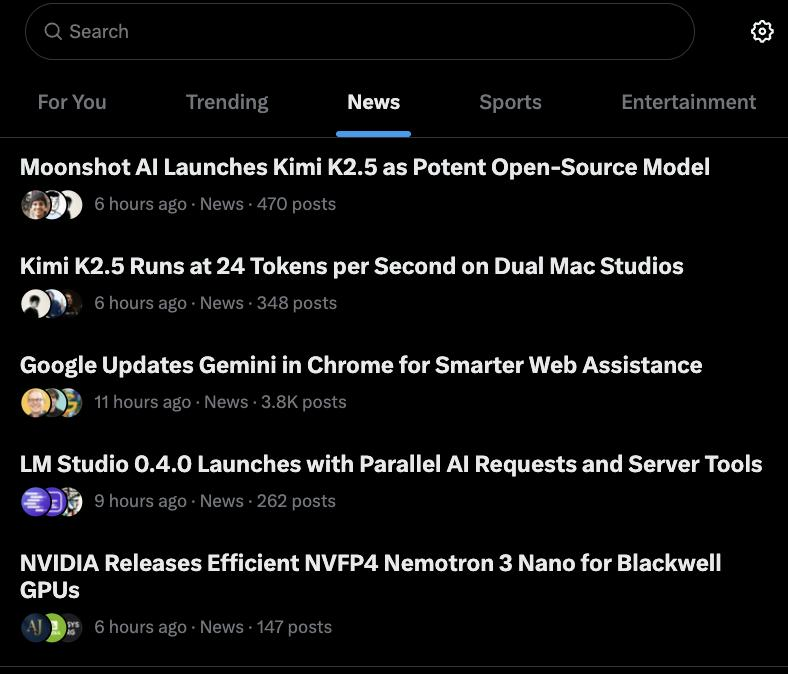Switch to the Sports tab
The image size is (788, 674).
click(510, 102)
